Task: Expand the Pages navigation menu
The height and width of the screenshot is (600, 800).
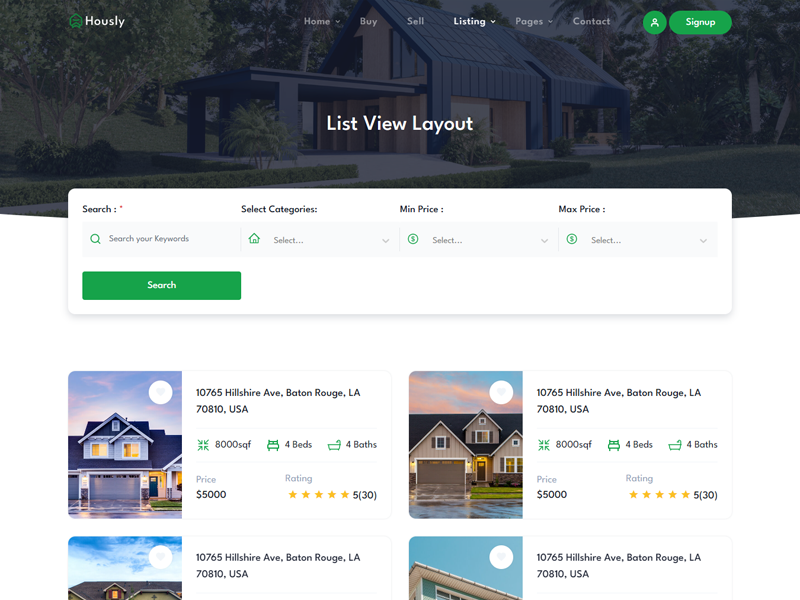Action: 534,21
